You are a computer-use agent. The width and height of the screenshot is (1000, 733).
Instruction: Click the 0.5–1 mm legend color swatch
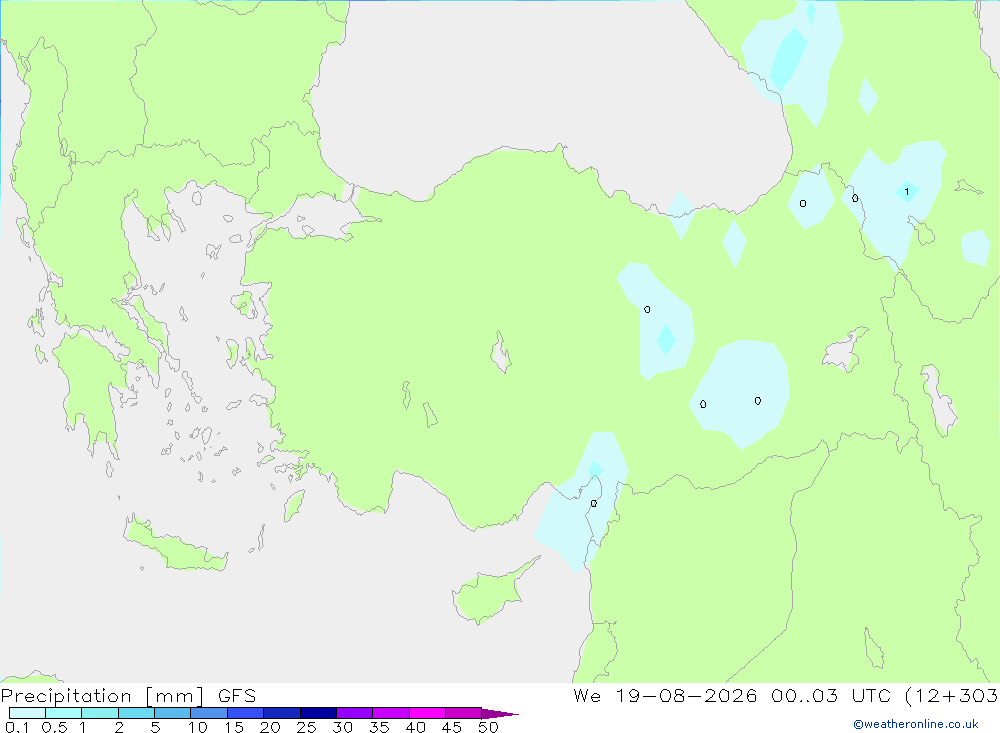[x=64, y=713]
